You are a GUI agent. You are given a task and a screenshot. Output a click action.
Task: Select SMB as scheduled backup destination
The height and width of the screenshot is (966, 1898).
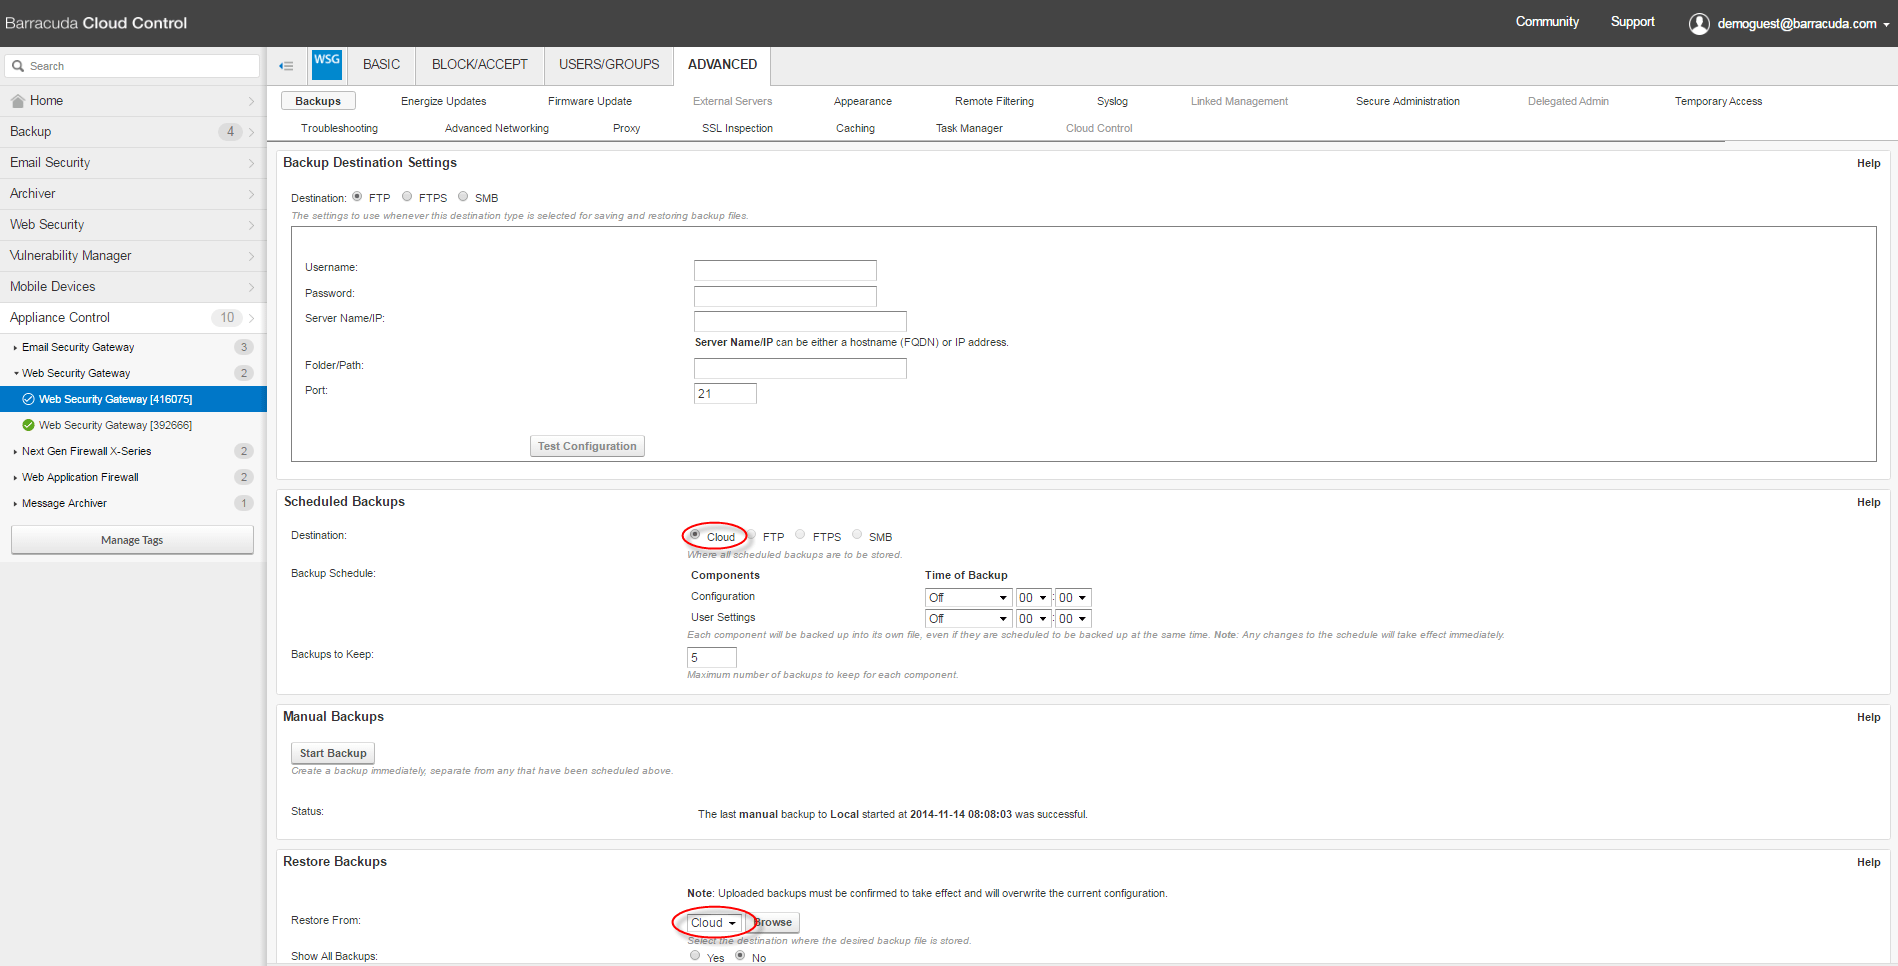857,535
